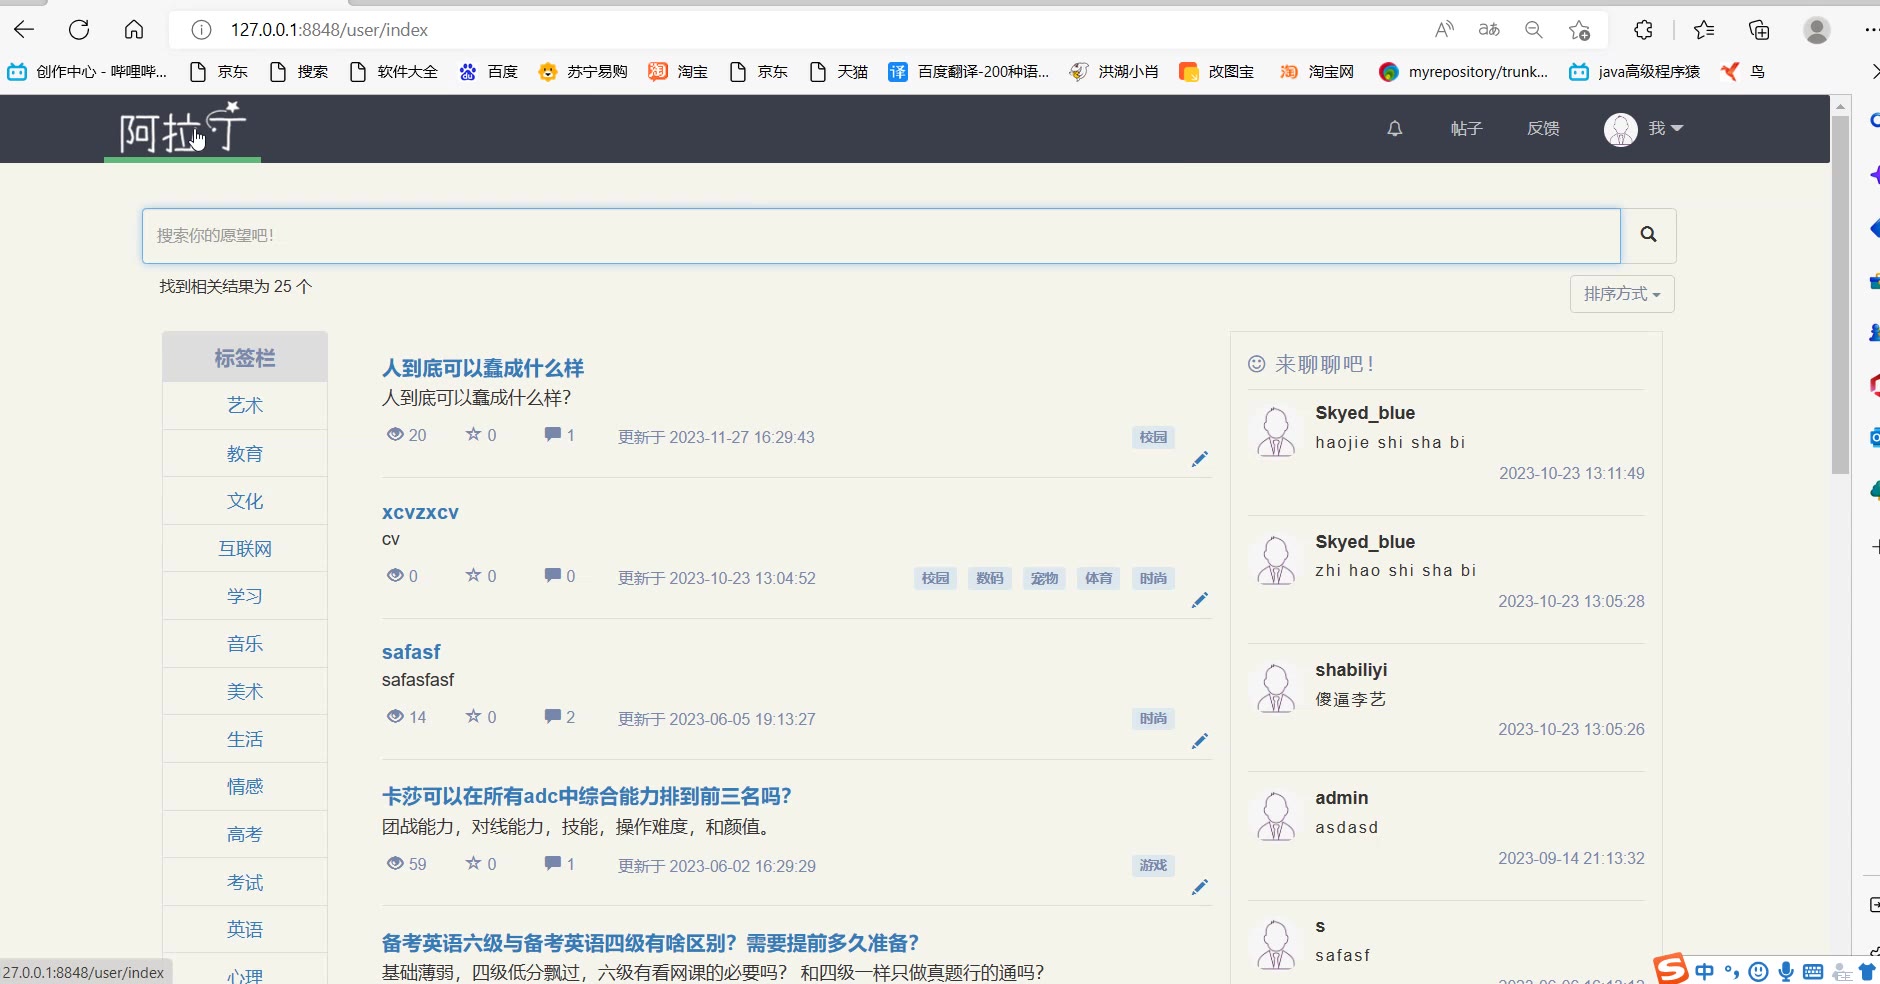Click the browser address bar URL
Viewport: 1880px width, 984px height.
329,30
